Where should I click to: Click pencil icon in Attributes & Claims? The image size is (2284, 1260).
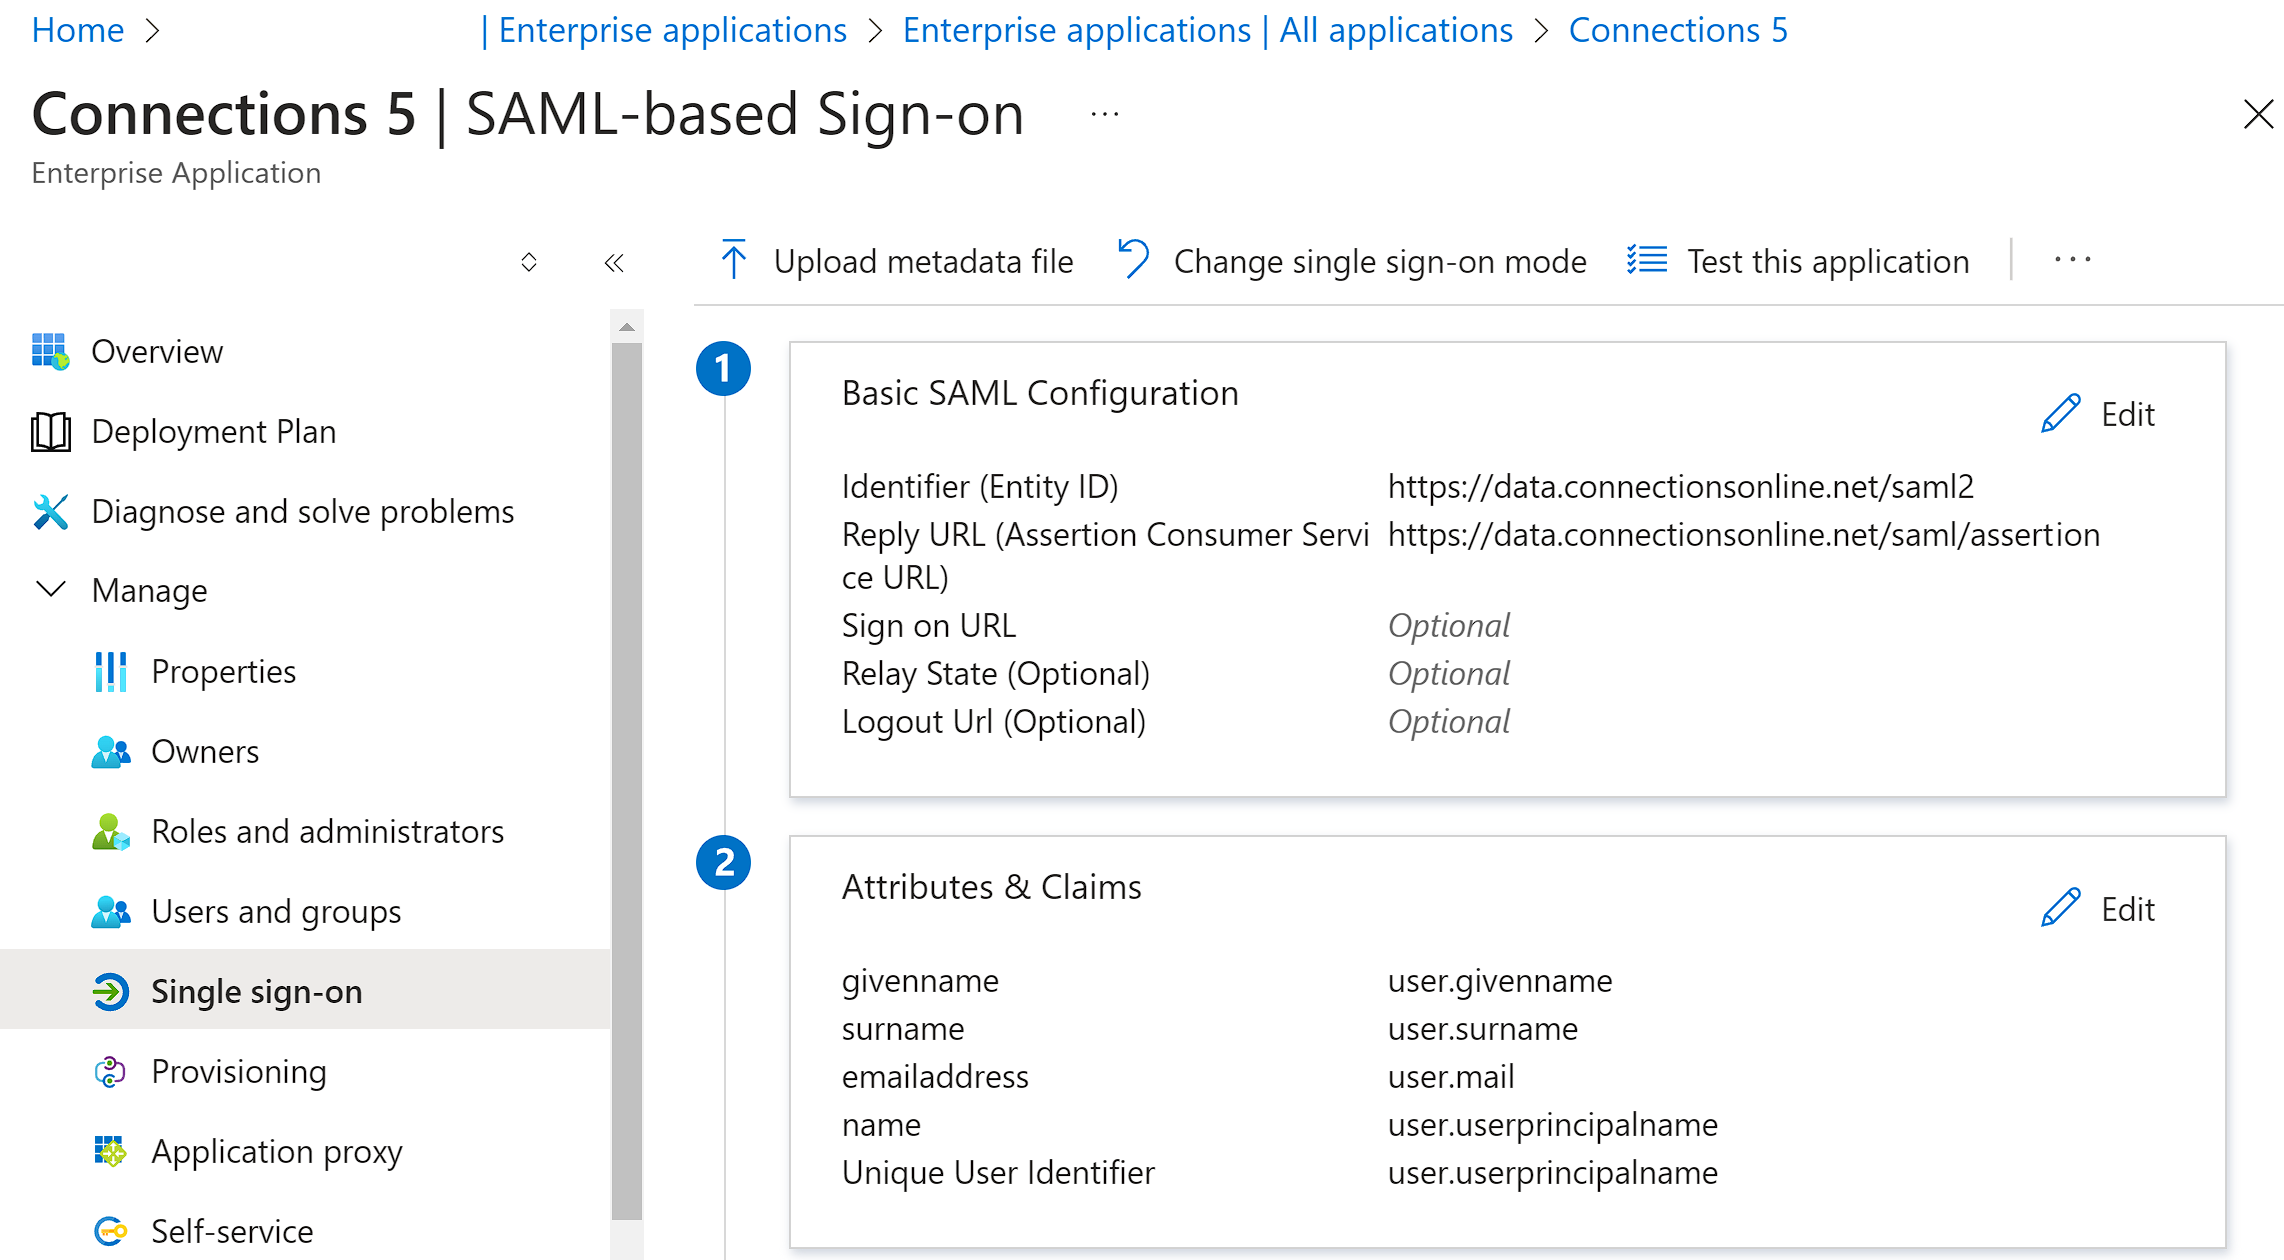point(2061,908)
